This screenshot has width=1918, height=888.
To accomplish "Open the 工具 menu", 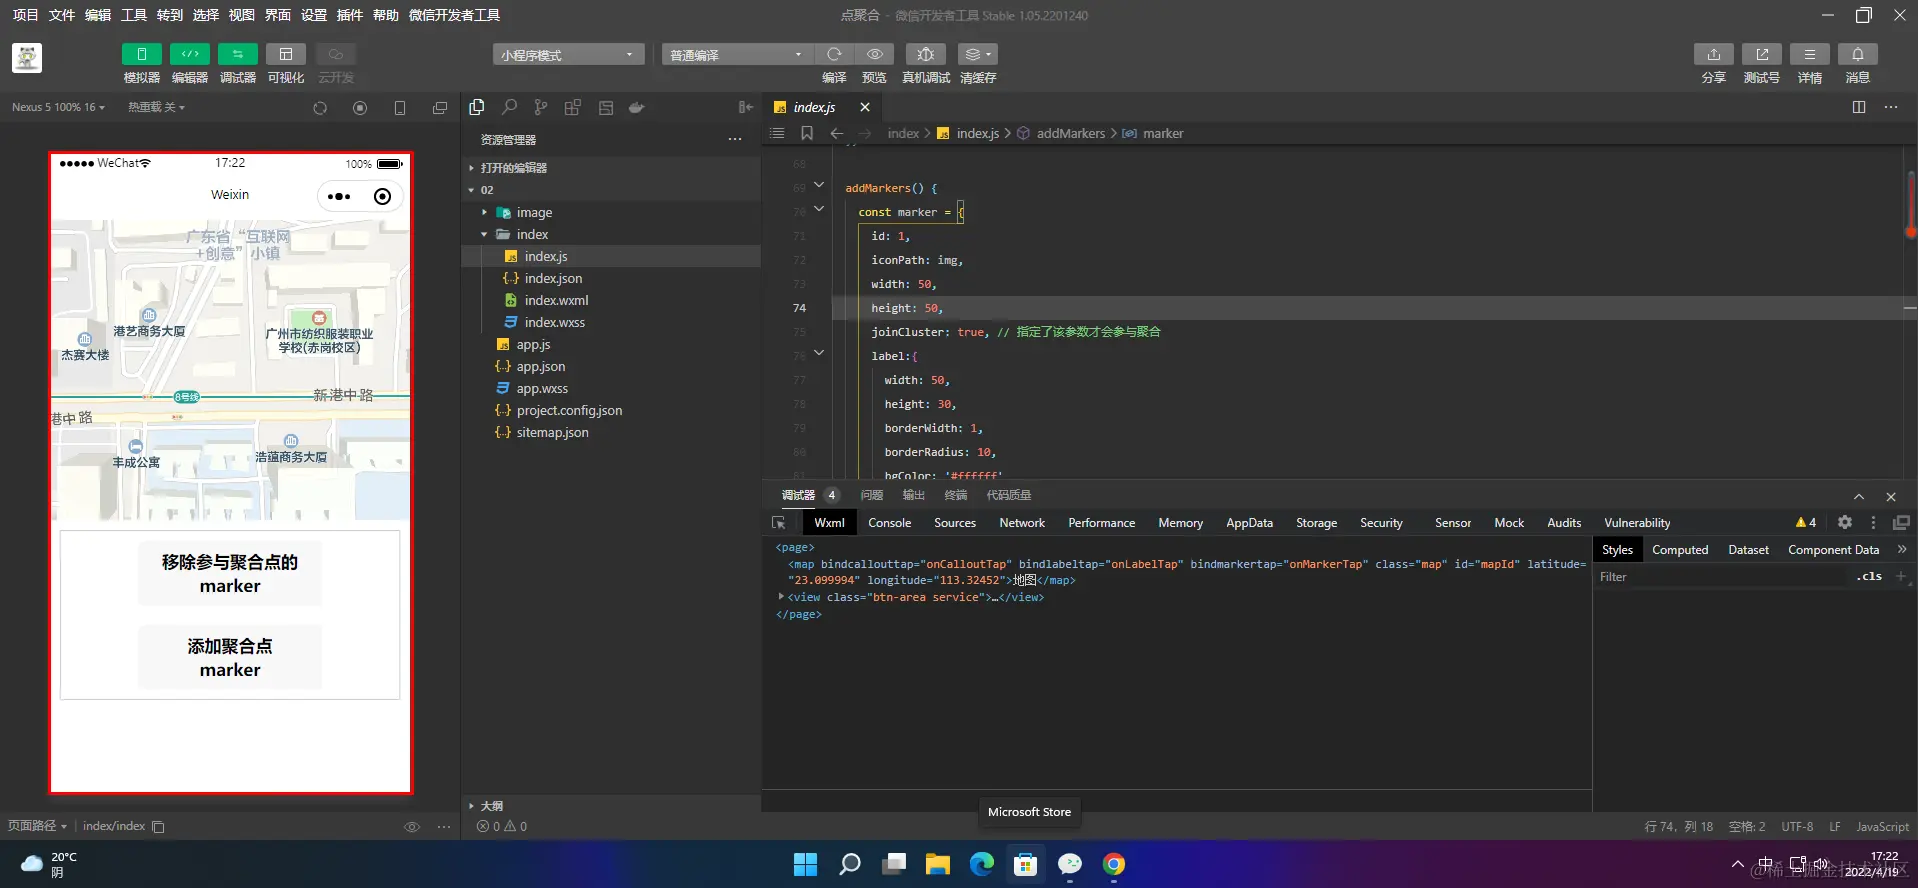I will pyautogui.click(x=134, y=15).
